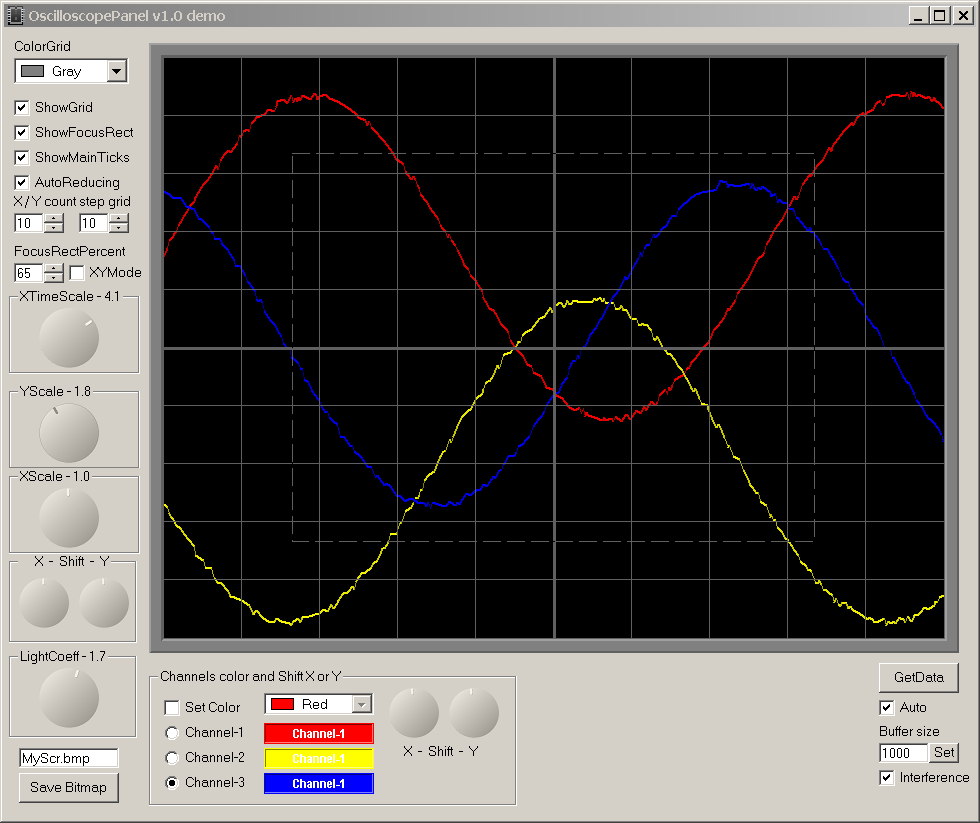The height and width of the screenshot is (823, 980).
Task: Click the oscilloscope app icon in title bar
Action: pos(15,16)
